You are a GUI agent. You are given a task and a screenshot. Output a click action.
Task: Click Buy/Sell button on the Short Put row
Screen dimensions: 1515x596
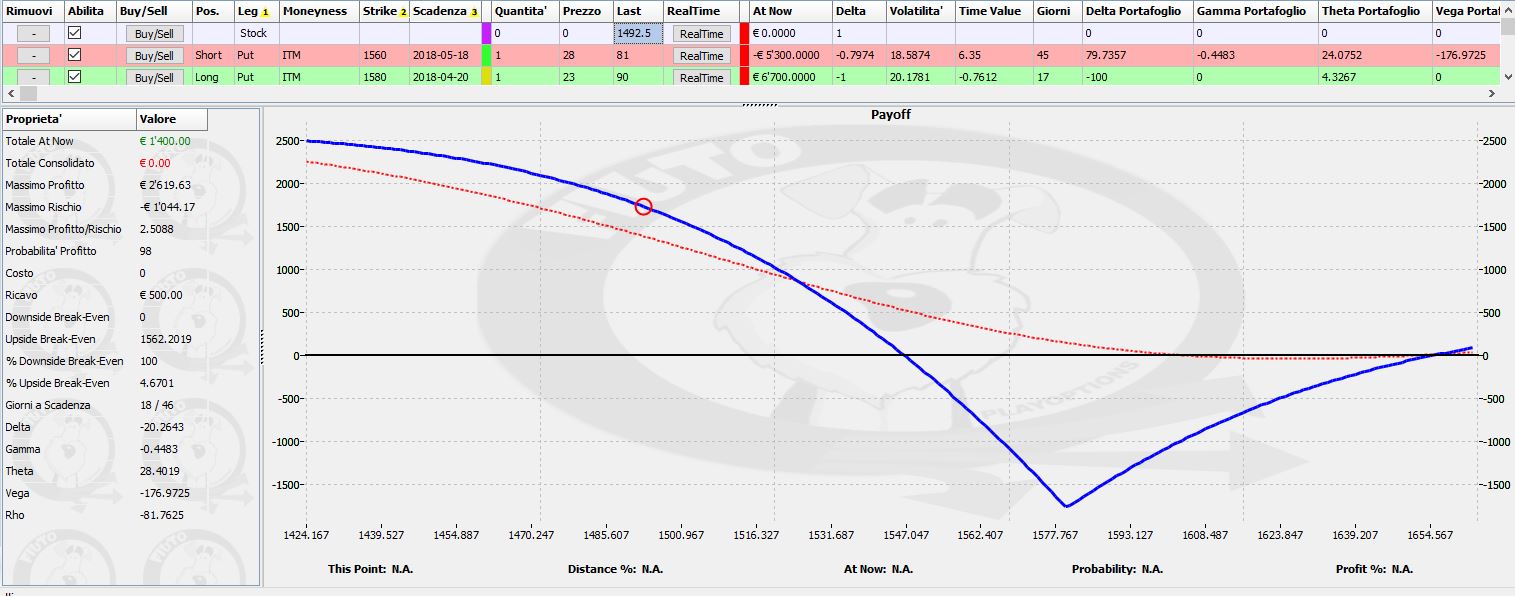[x=154, y=56]
